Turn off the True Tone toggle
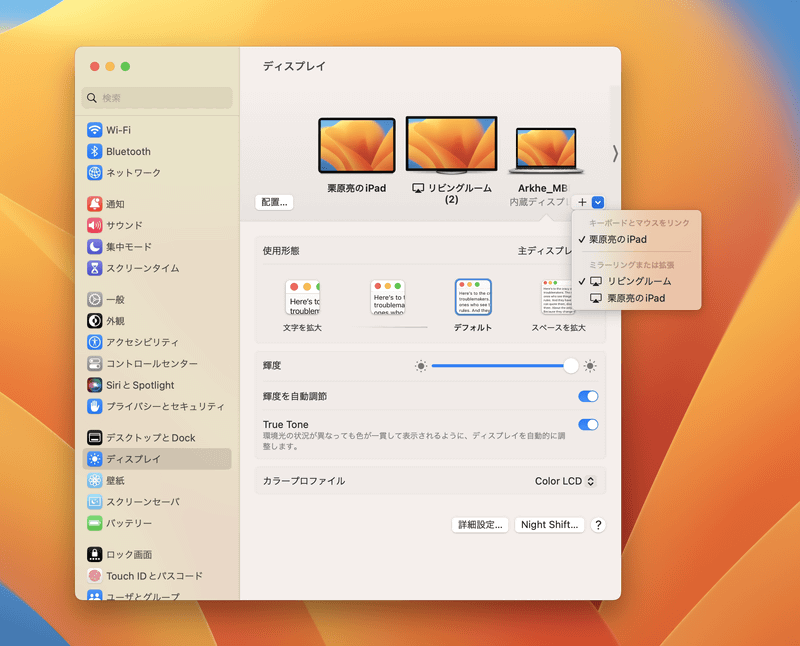This screenshot has height=646, width=800. tap(590, 425)
